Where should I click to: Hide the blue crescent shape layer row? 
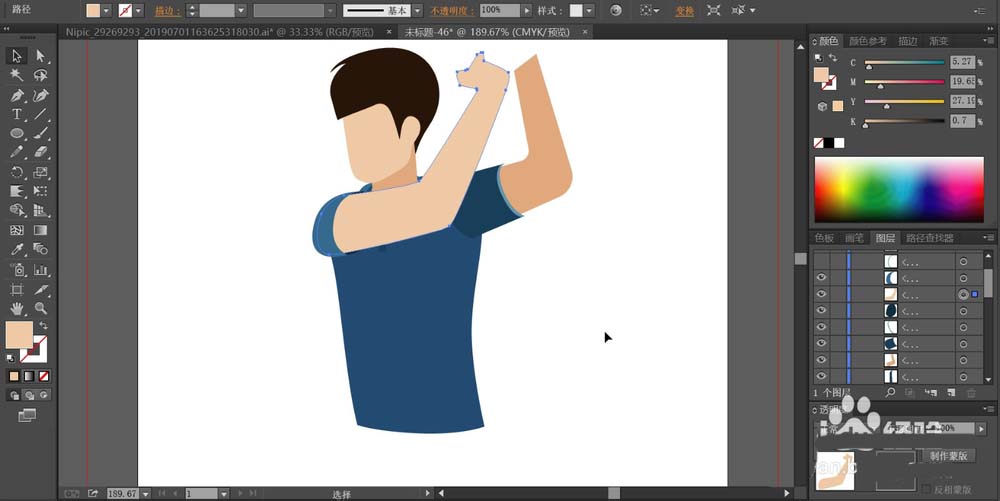tap(821, 278)
